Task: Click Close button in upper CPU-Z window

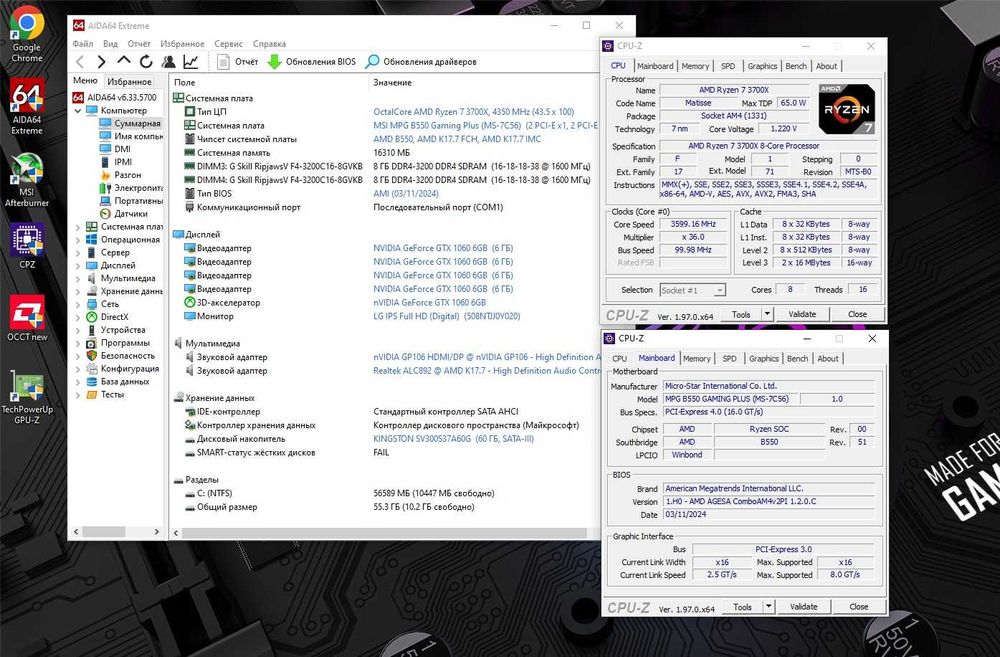Action: [857, 314]
